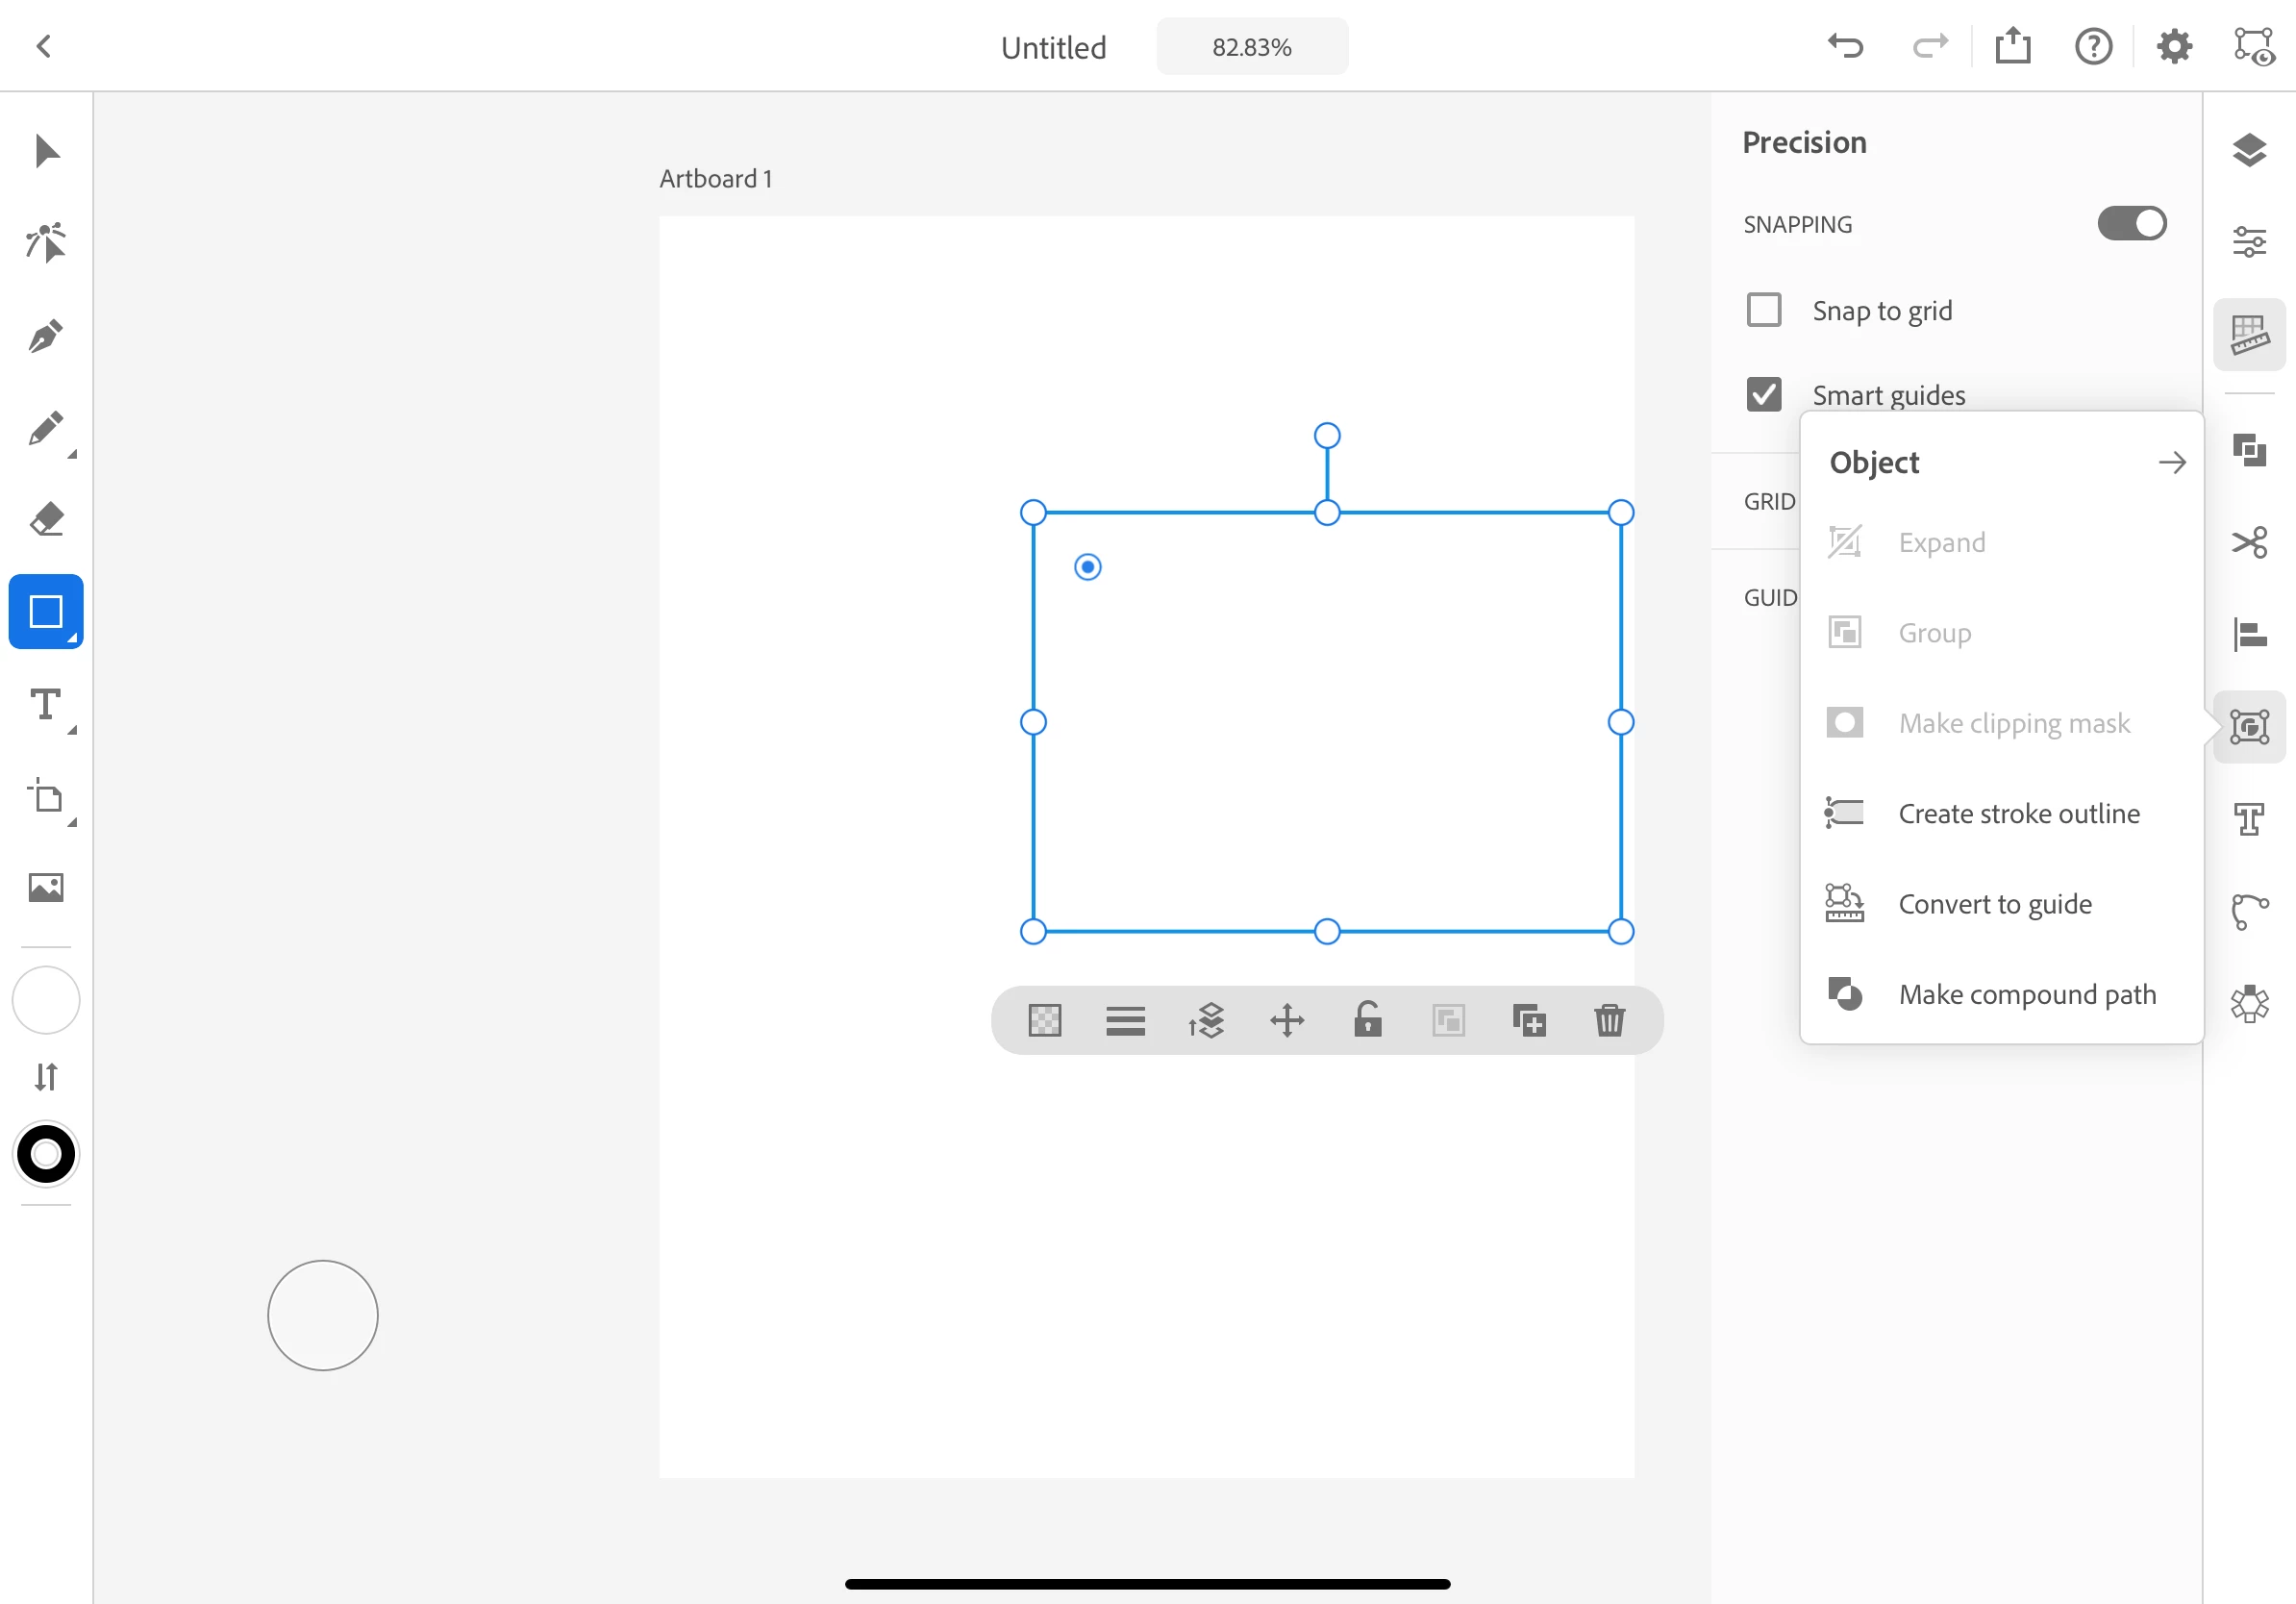Uncheck the Smart guides checkbox
The height and width of the screenshot is (1604, 2296).
[1764, 394]
